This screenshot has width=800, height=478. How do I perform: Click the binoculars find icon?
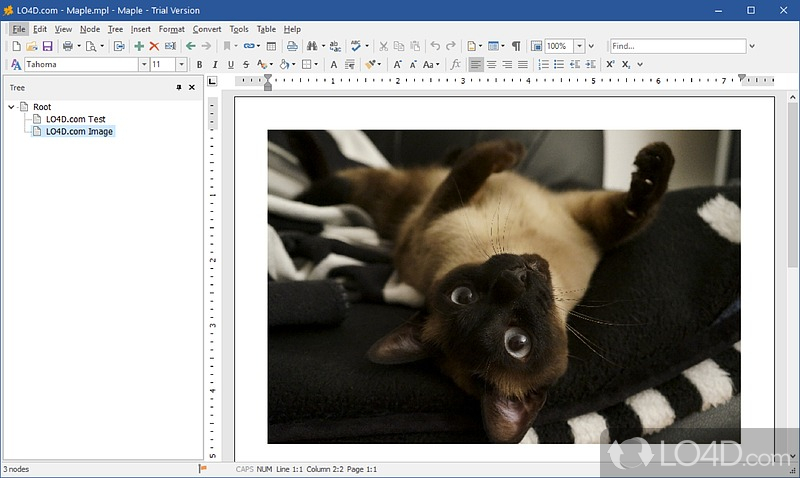(312, 46)
